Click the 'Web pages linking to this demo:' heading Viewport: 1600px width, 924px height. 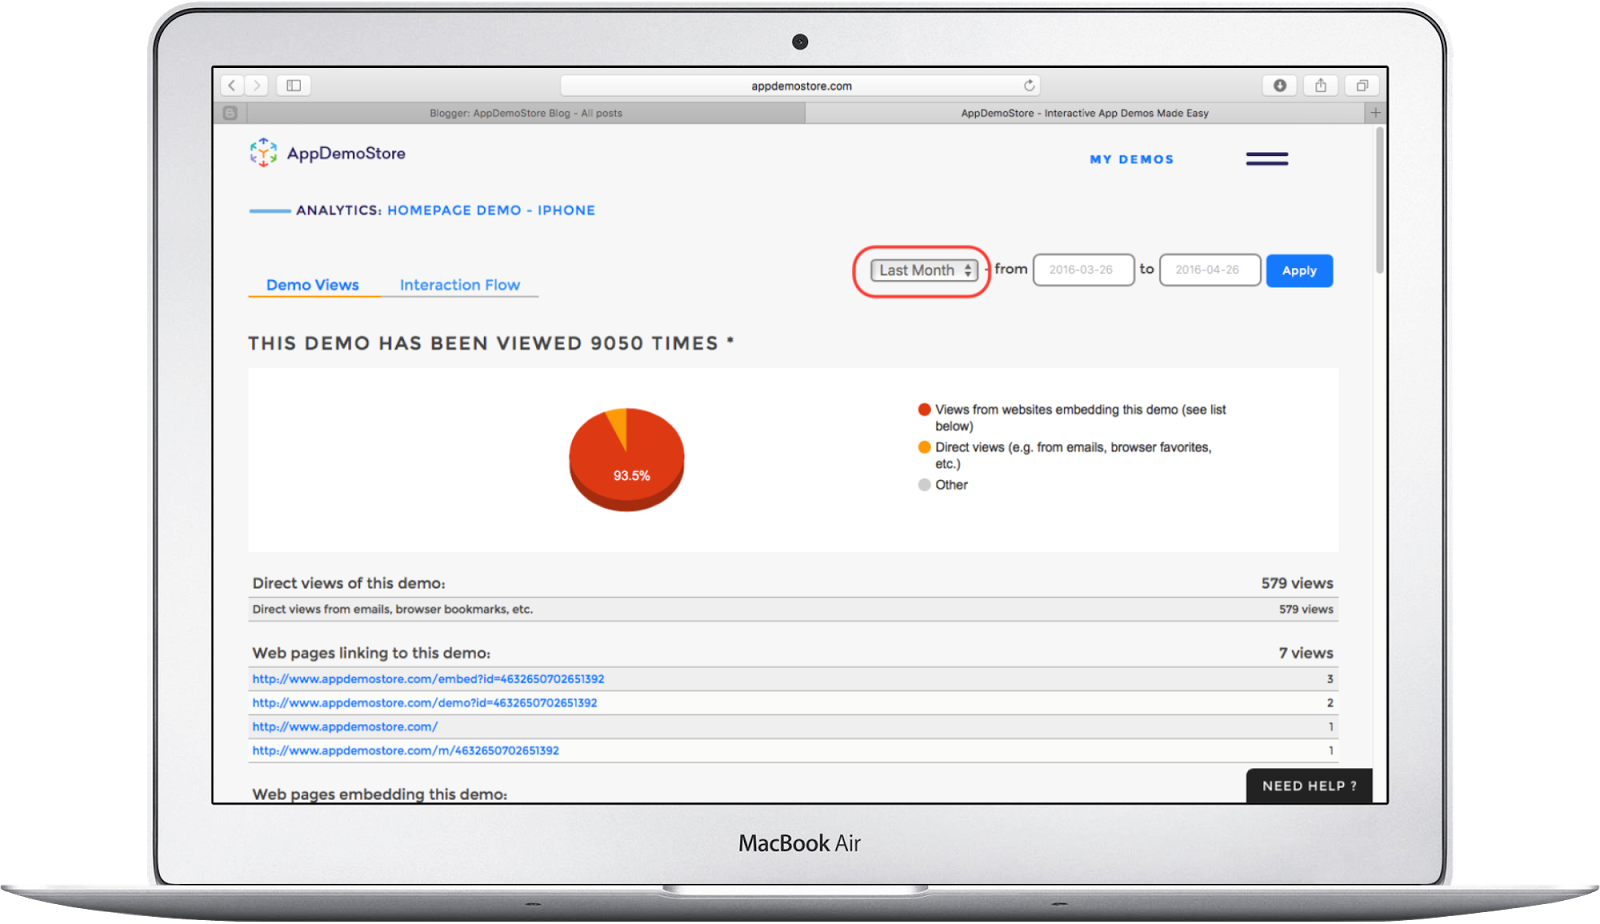click(x=371, y=653)
